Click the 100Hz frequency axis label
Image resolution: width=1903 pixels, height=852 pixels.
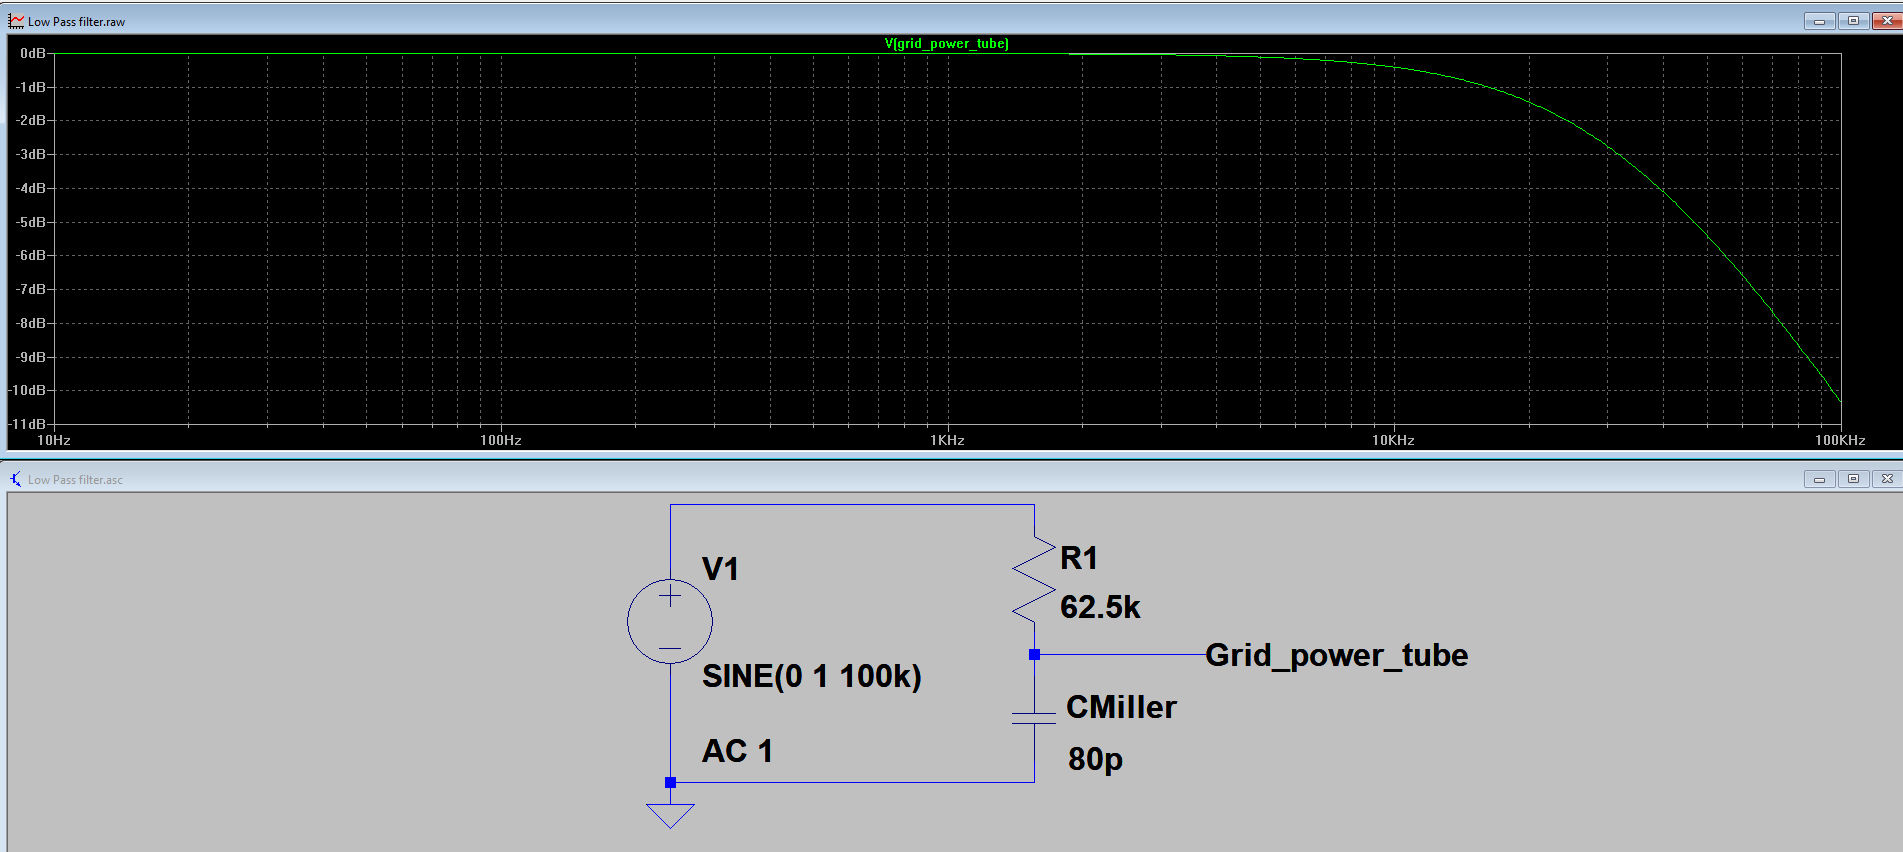[x=501, y=440]
